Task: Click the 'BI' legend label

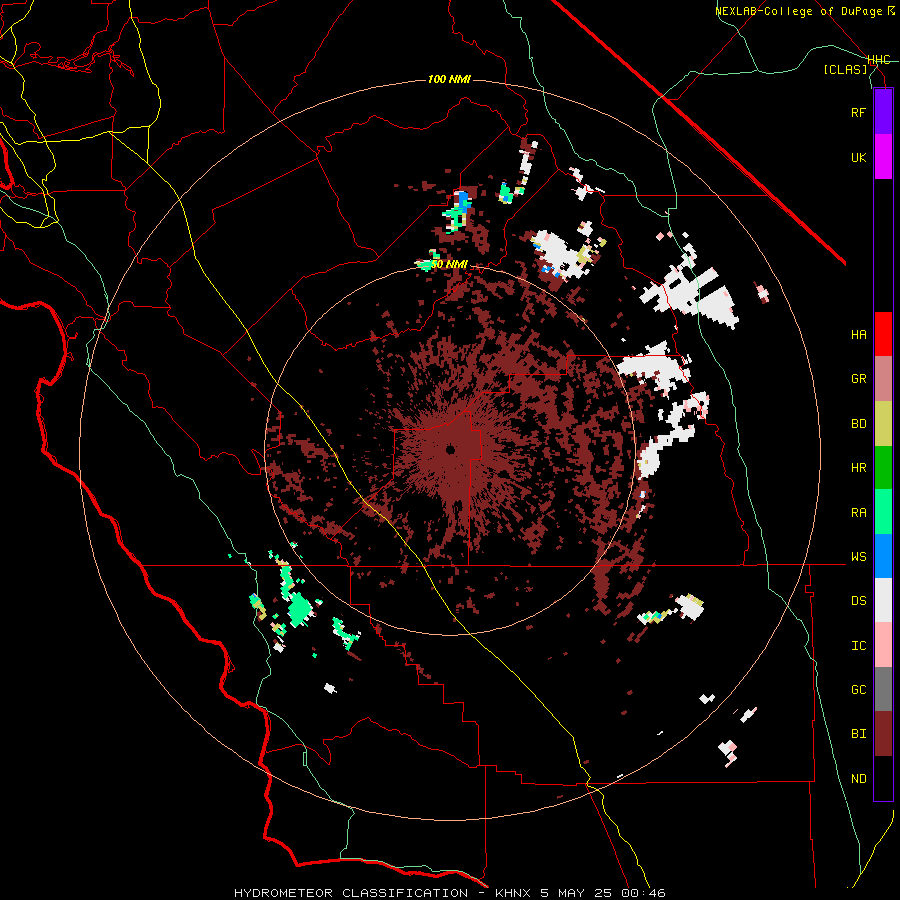Action: [858, 734]
